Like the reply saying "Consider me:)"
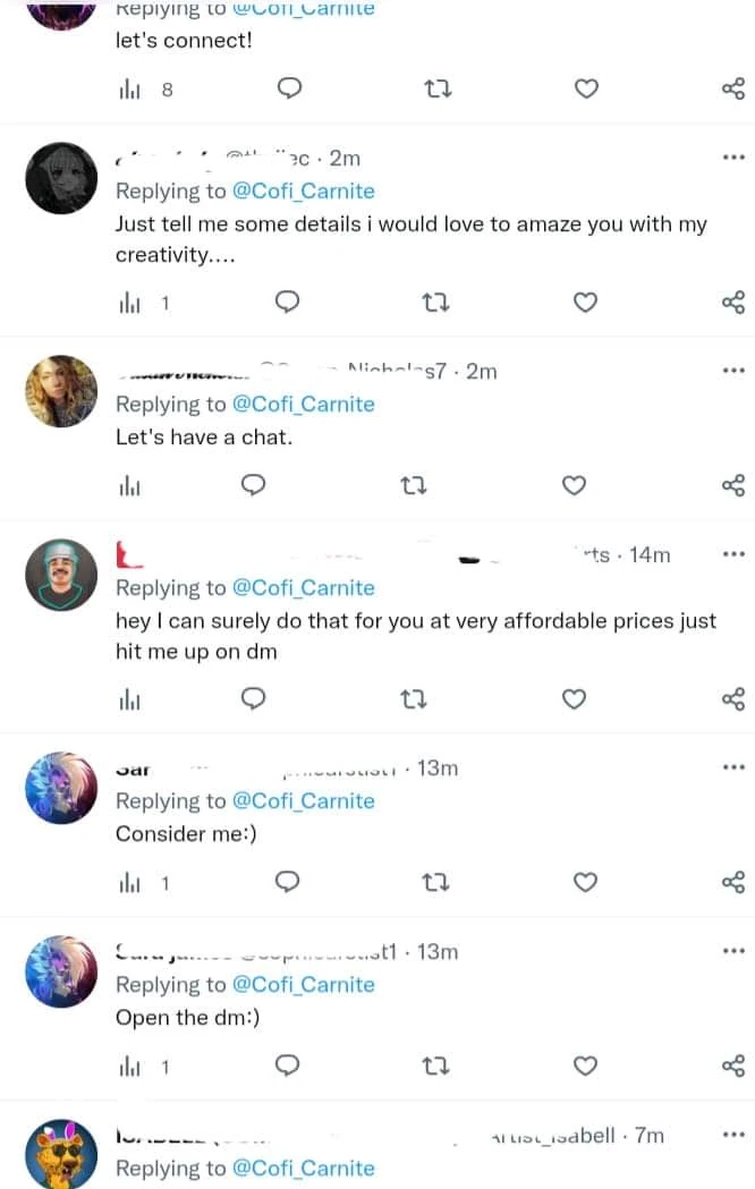The image size is (755, 1189). pyautogui.click(x=585, y=882)
